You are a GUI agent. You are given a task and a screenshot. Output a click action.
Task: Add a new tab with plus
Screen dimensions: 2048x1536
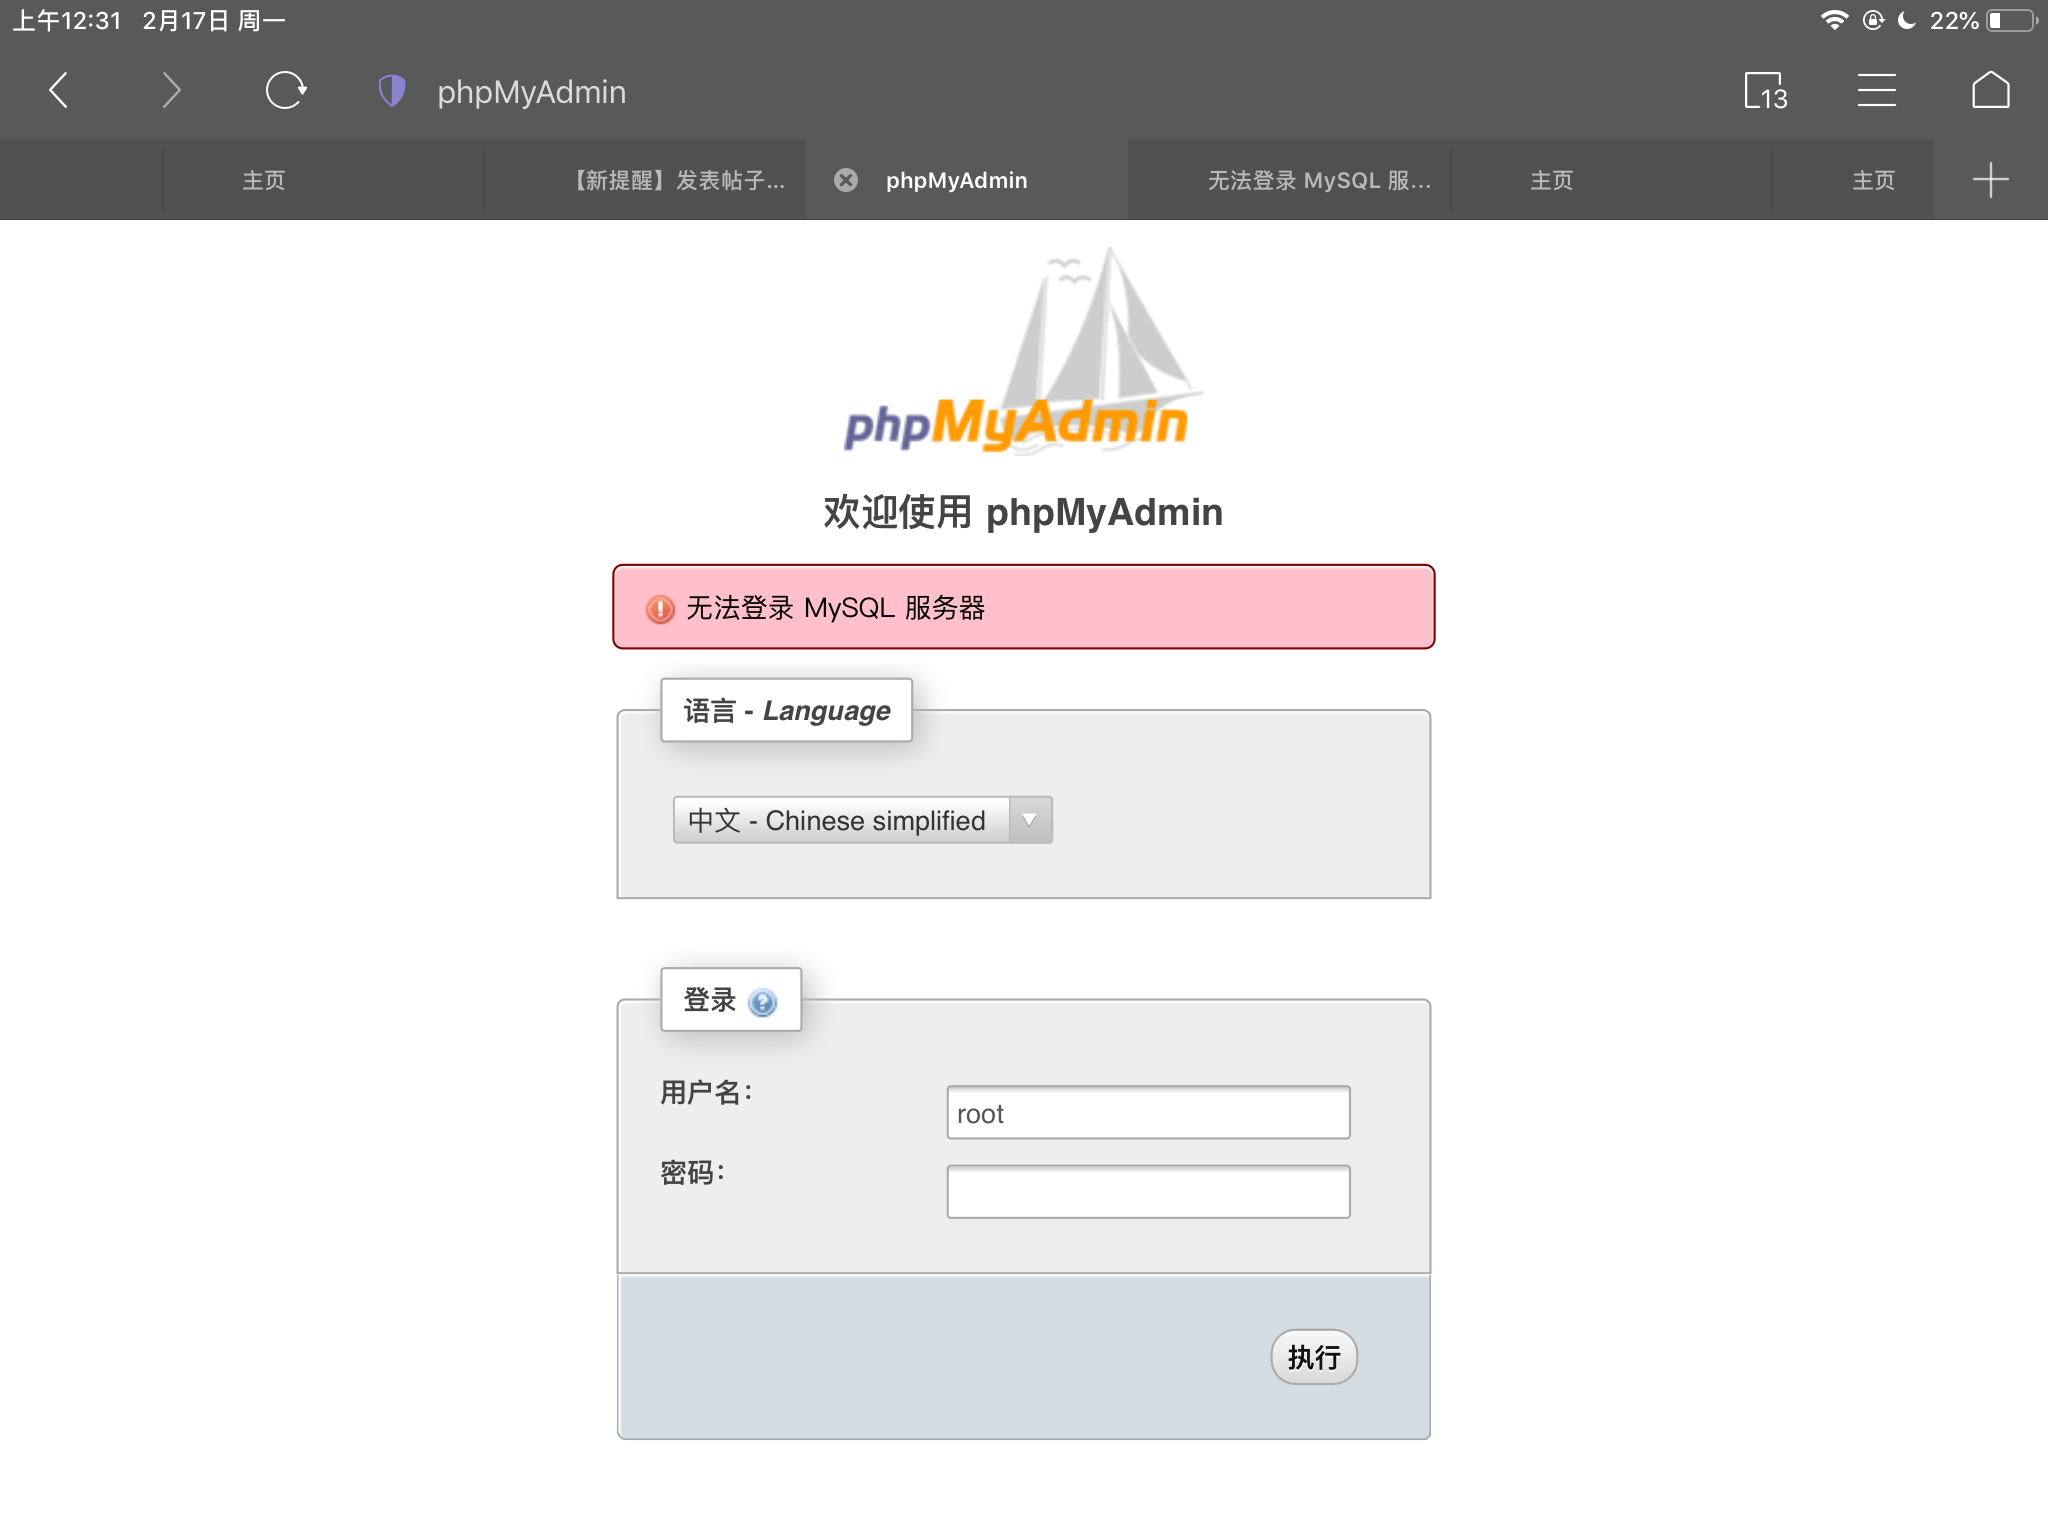tap(1990, 180)
